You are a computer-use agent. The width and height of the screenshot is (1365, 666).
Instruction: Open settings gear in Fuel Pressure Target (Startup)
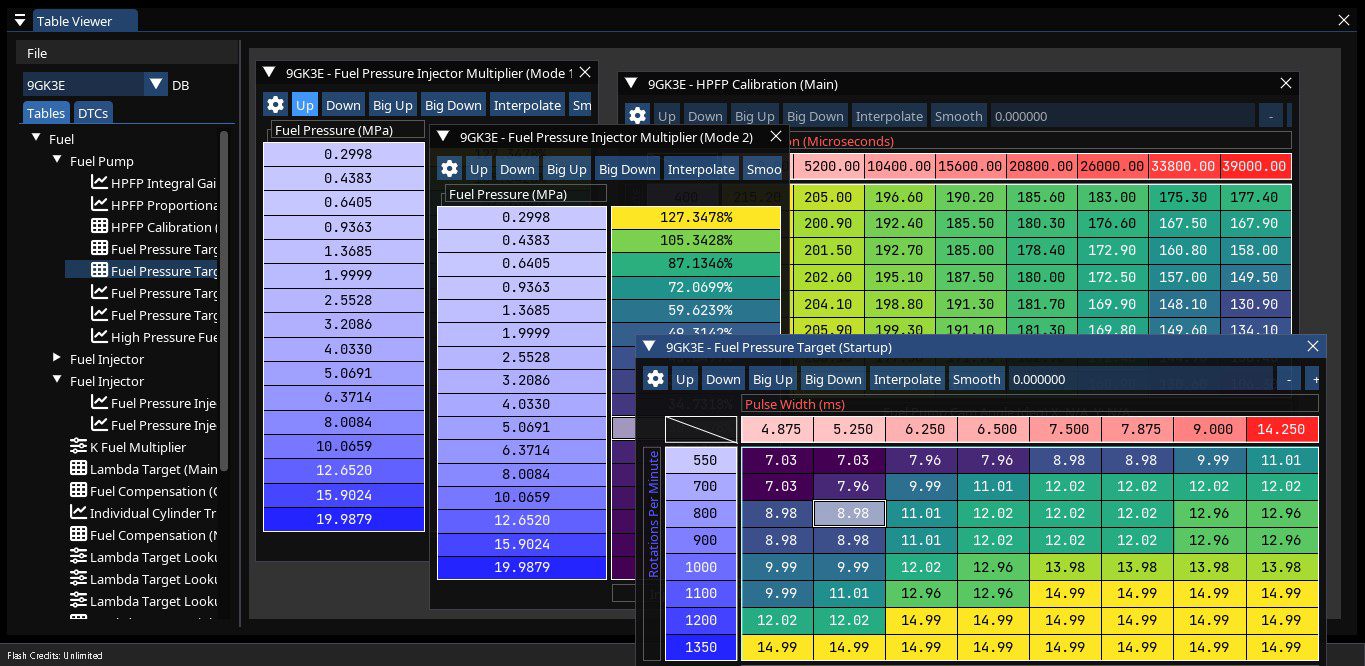coord(655,379)
